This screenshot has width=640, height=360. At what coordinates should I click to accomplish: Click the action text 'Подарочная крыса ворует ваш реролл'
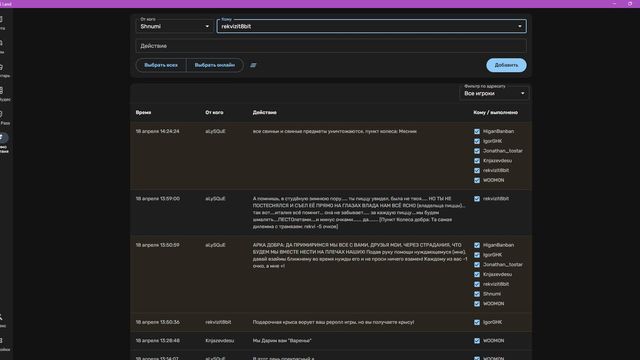click(x=333, y=322)
